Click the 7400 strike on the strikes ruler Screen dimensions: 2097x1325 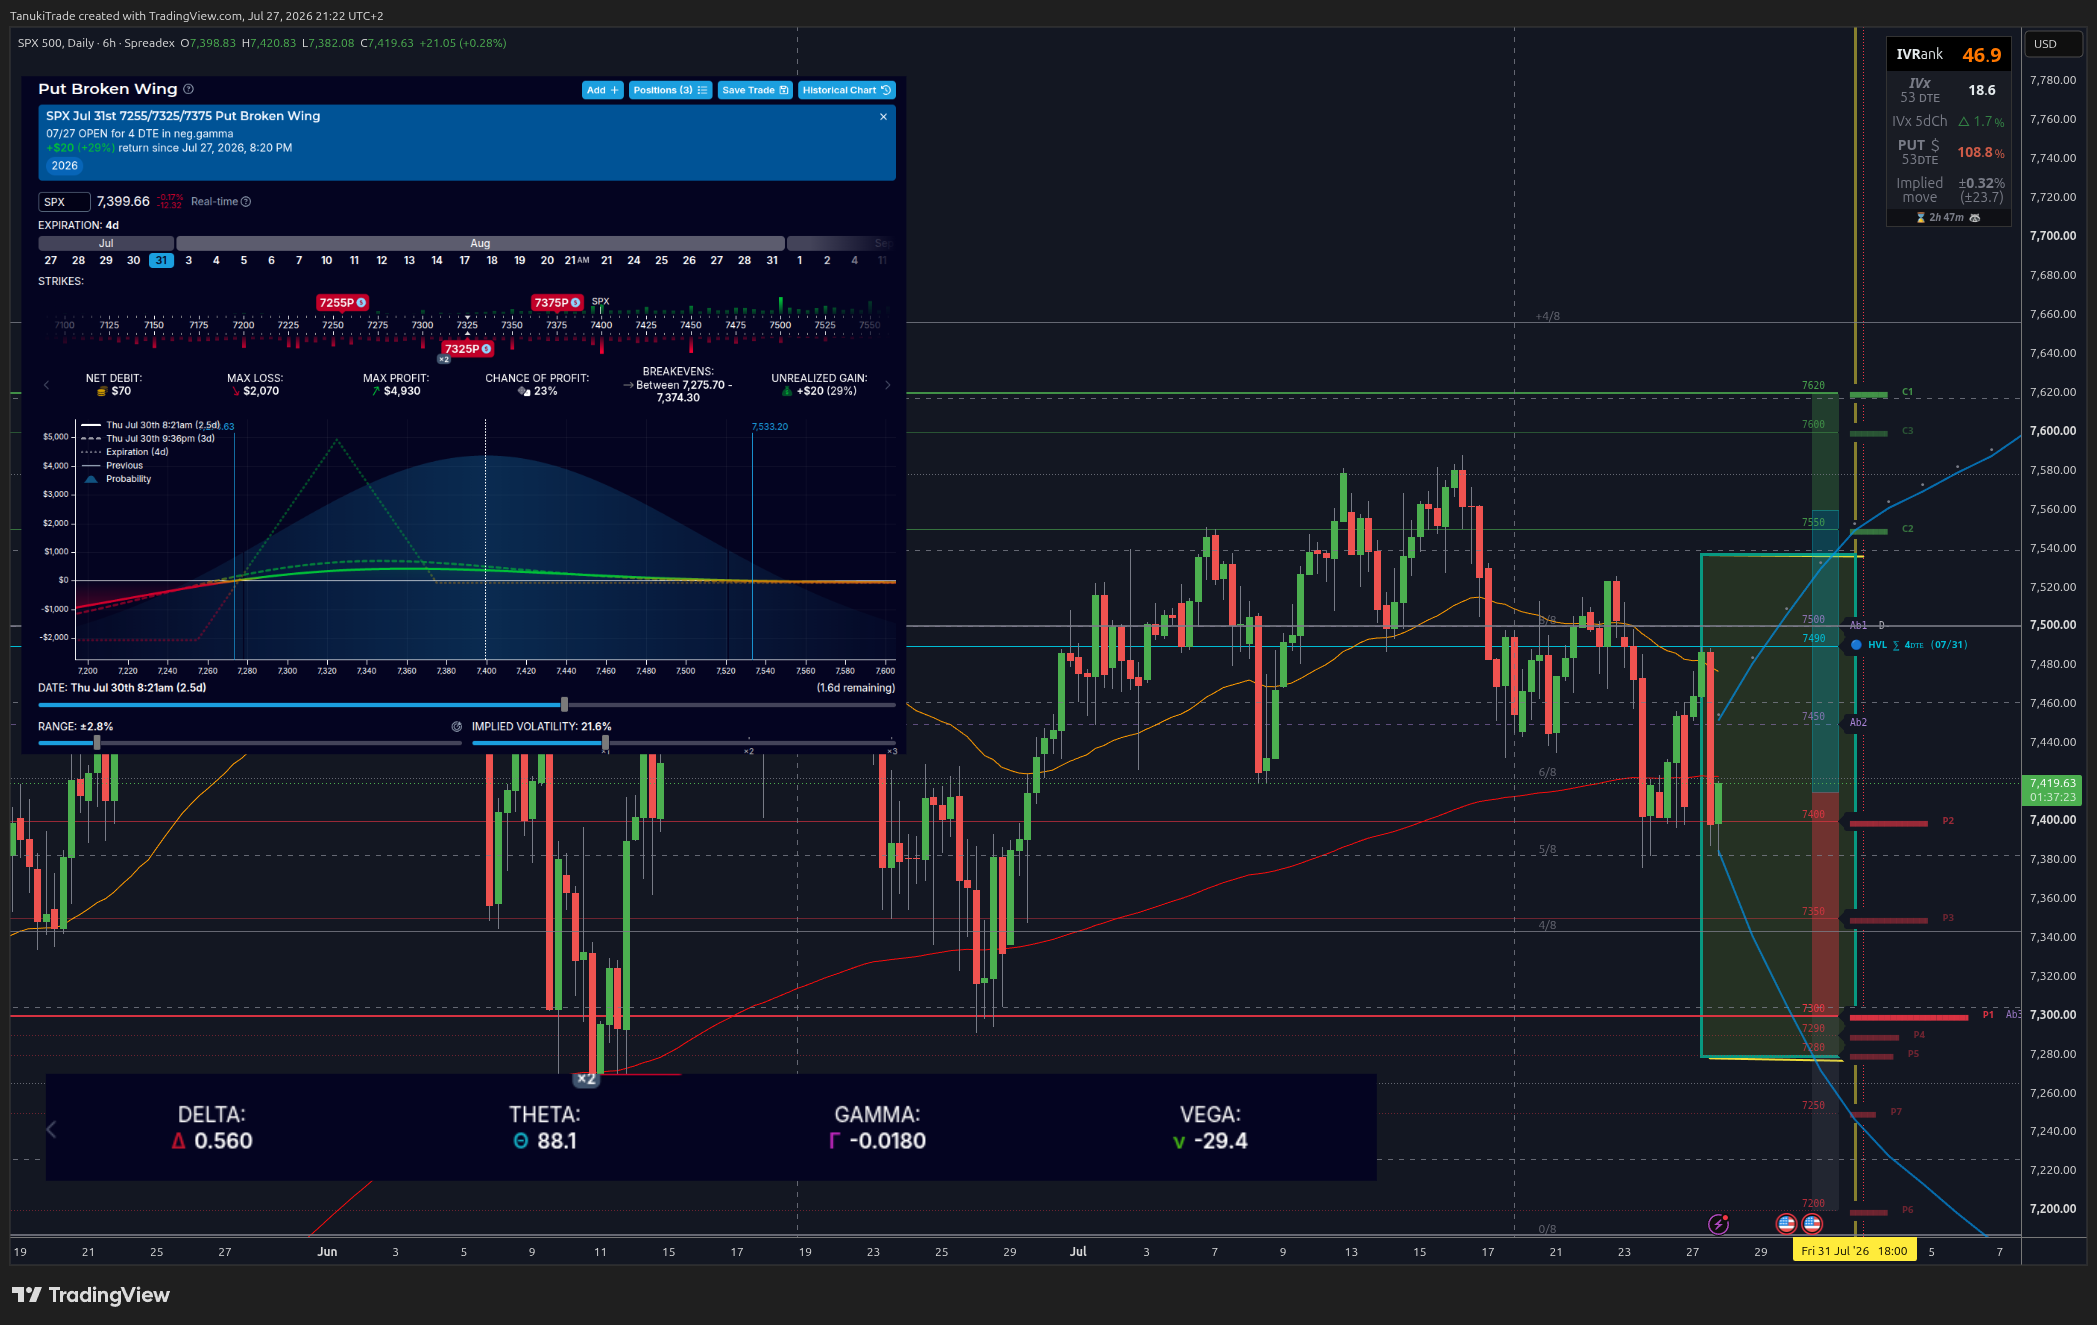coord(601,325)
